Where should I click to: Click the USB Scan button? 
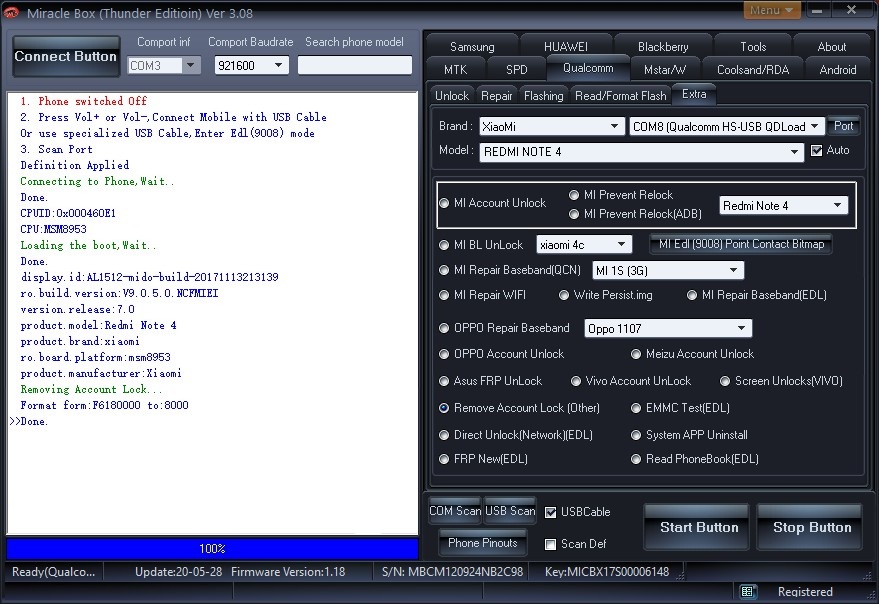click(510, 511)
